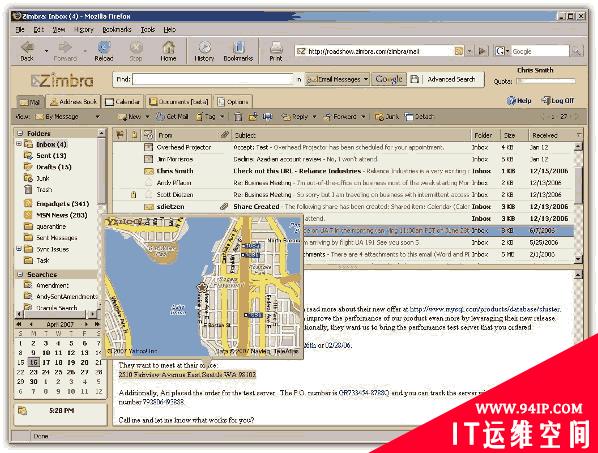
Task: Click the Google search button in Zimbra
Action: pyautogui.click(x=389, y=79)
